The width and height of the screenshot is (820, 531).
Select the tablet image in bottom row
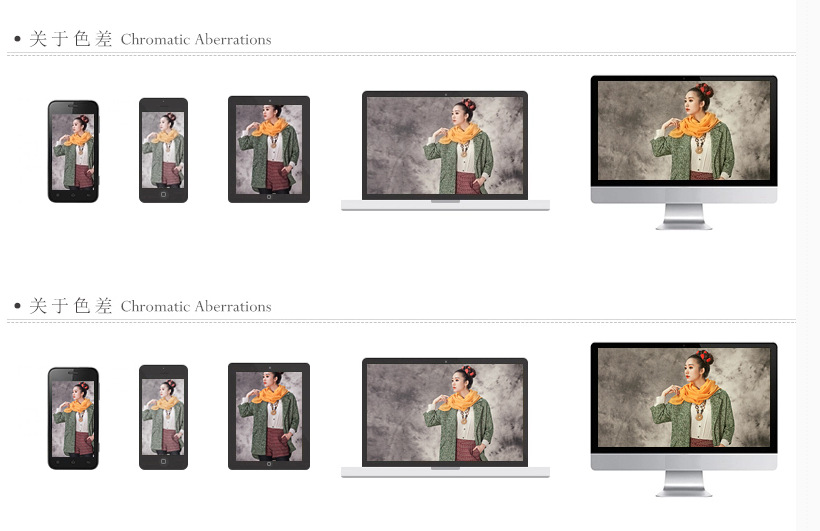(269, 416)
